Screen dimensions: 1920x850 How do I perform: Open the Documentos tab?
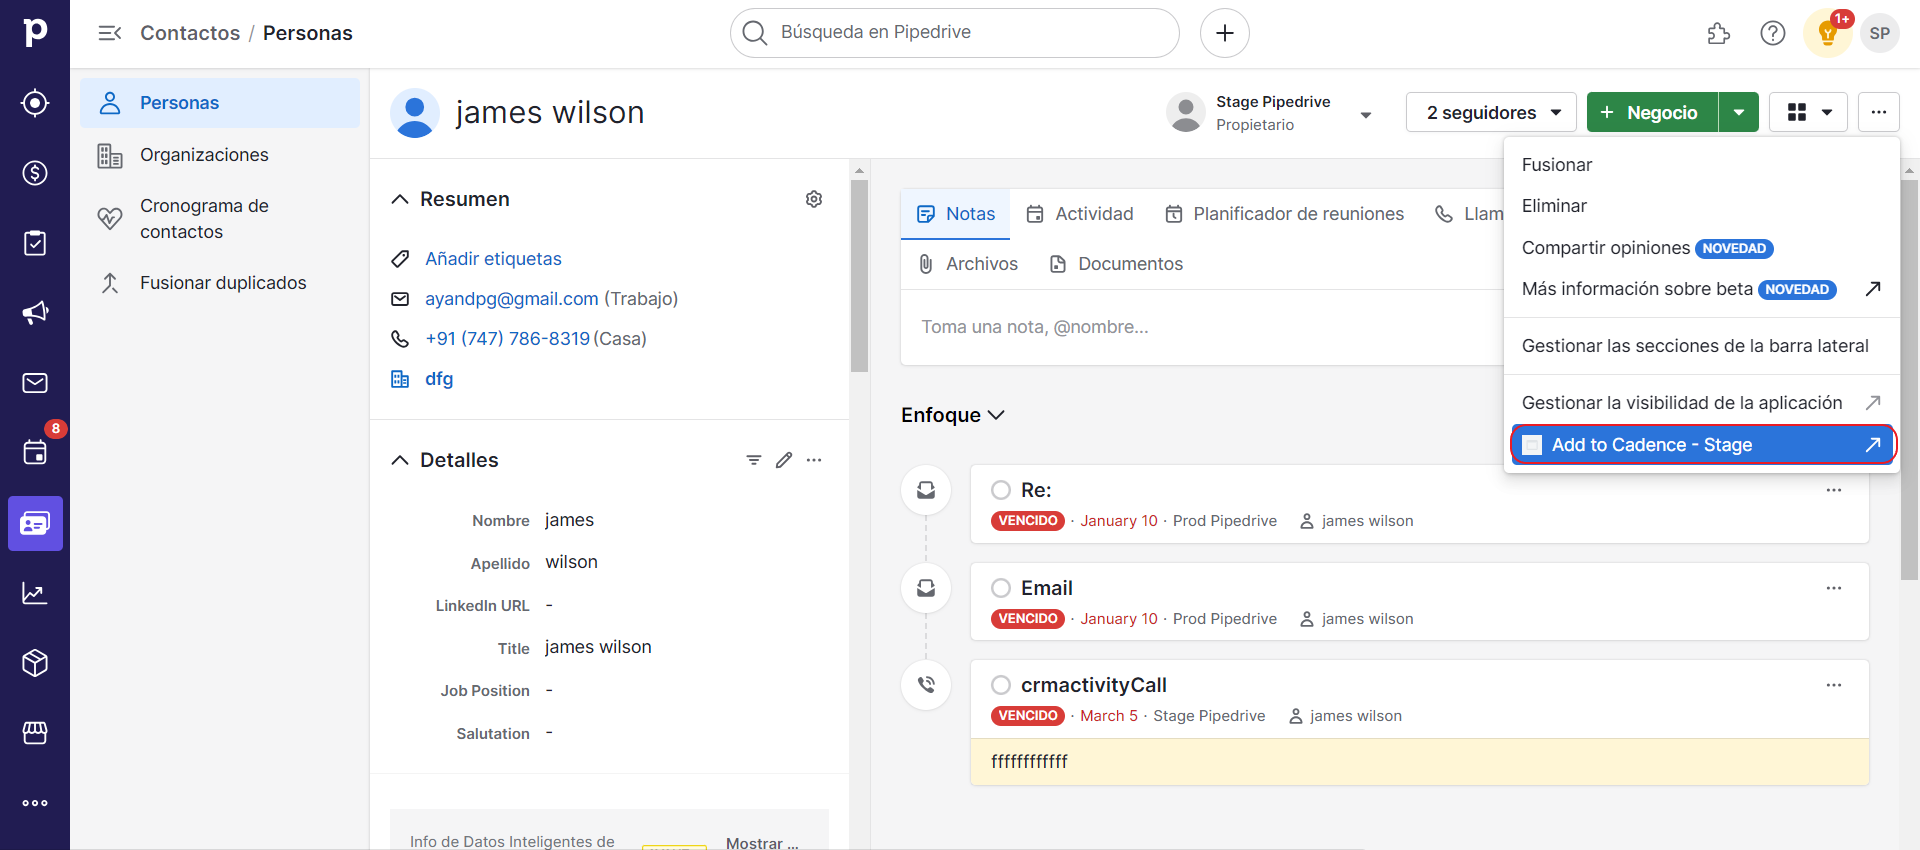[1116, 264]
